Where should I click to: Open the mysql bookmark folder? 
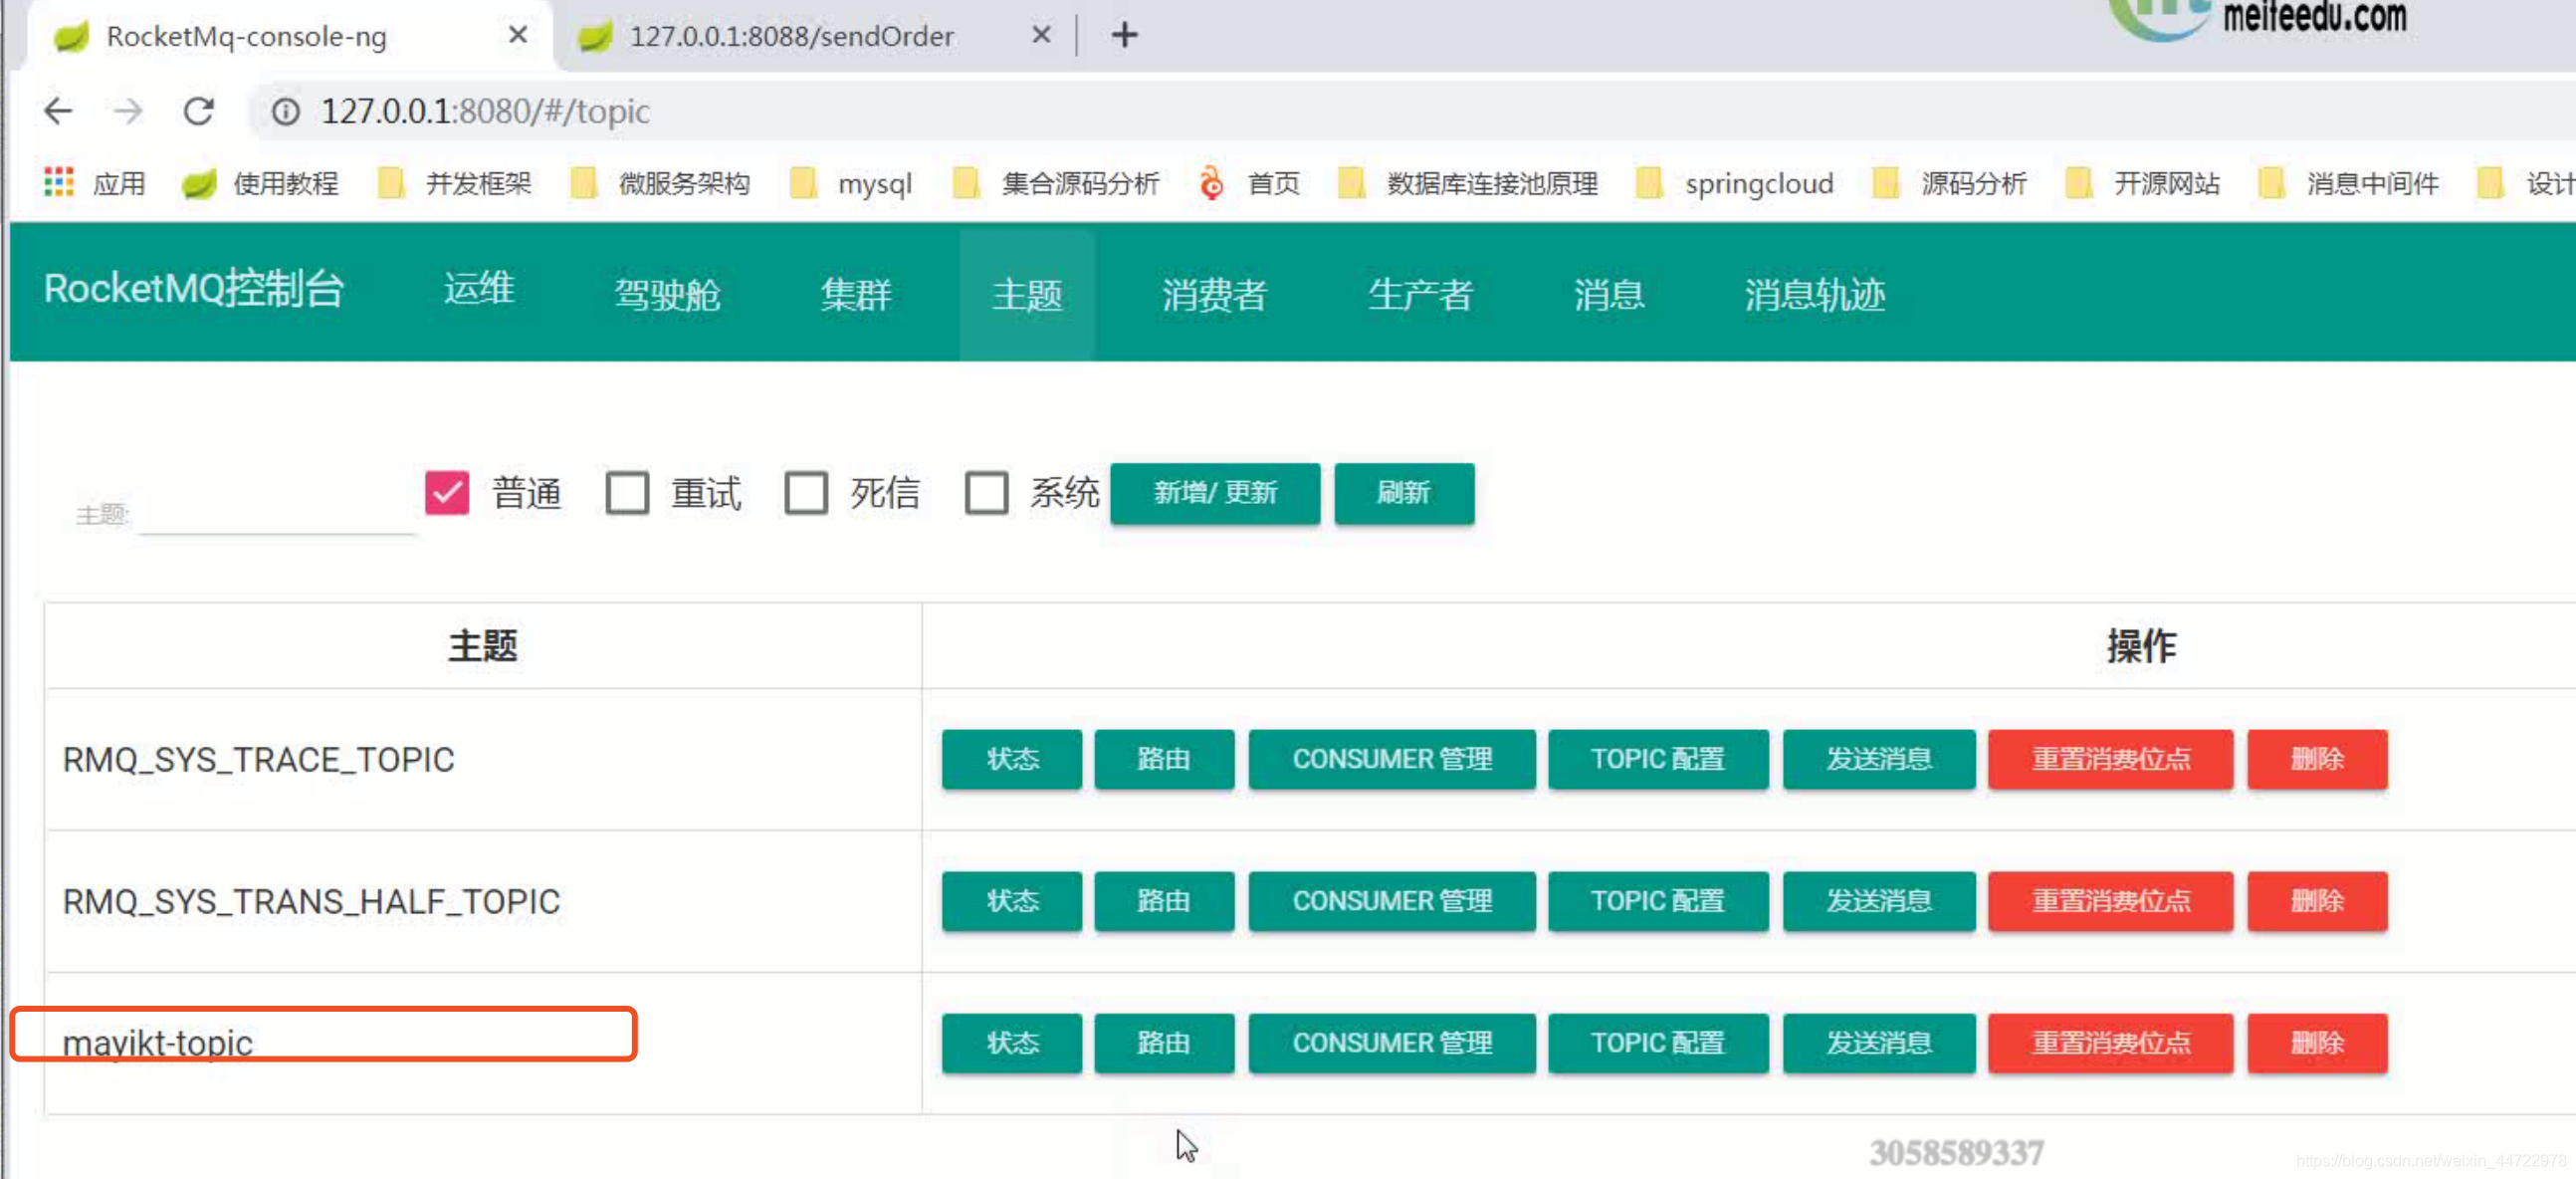click(851, 183)
